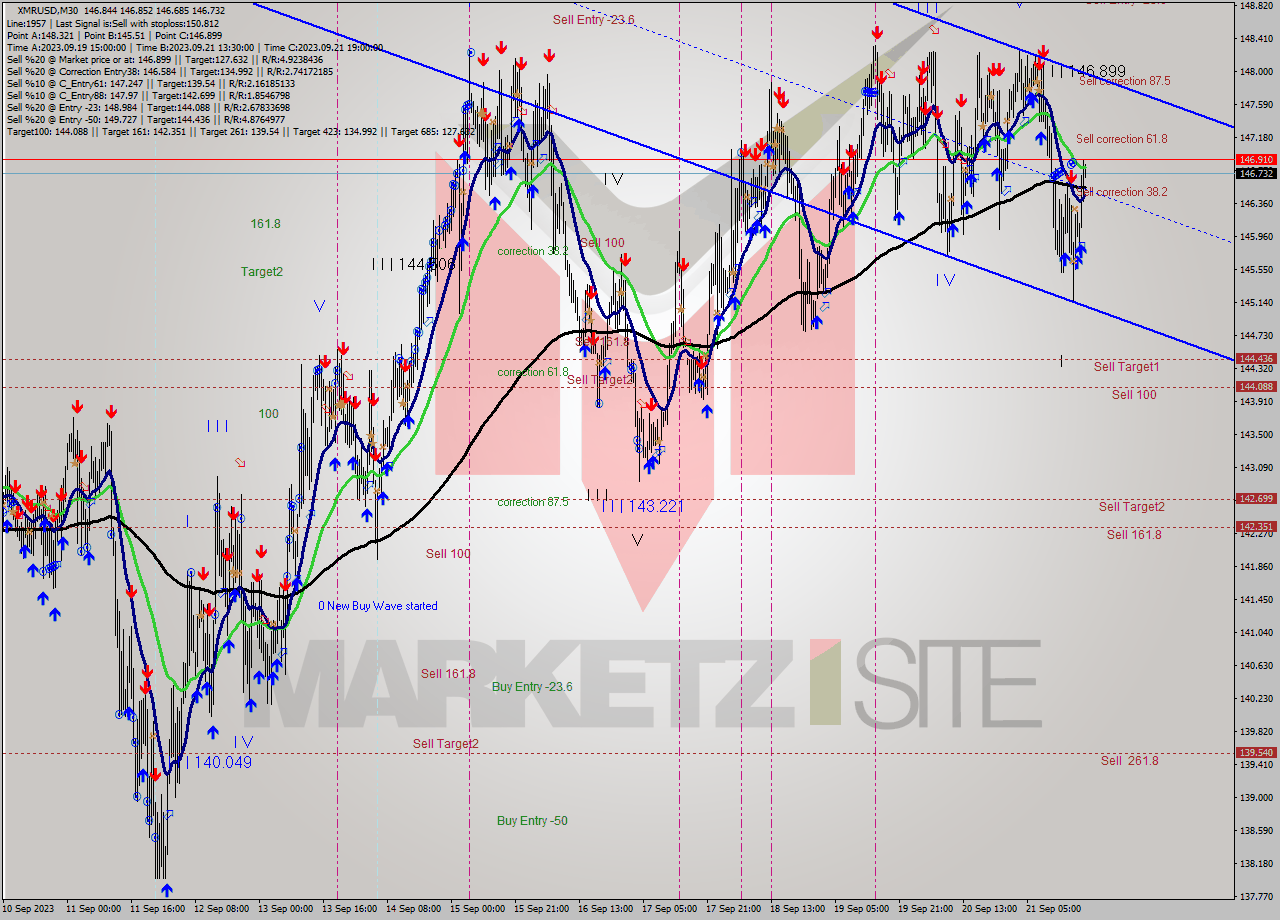Click the '11 Sep 16:00' time axis label
This screenshot has width=1280, height=920.
pyautogui.click(x=157, y=910)
